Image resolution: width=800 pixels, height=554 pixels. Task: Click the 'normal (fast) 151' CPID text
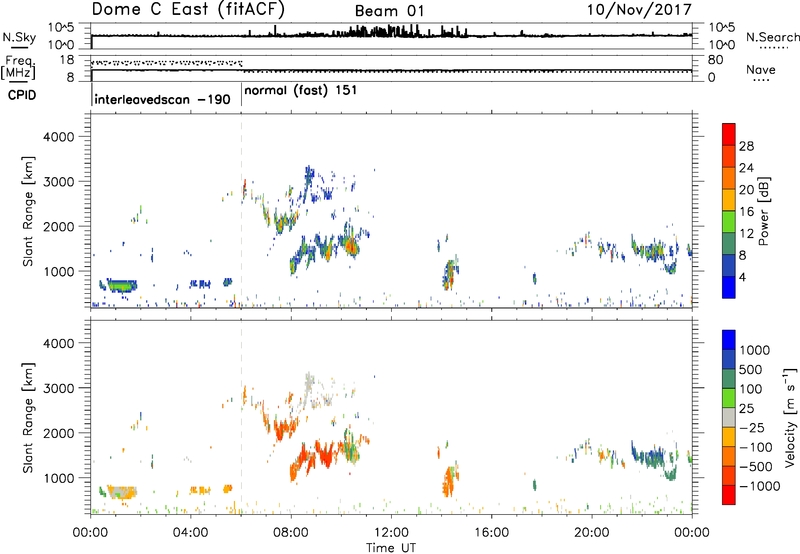pyautogui.click(x=301, y=91)
